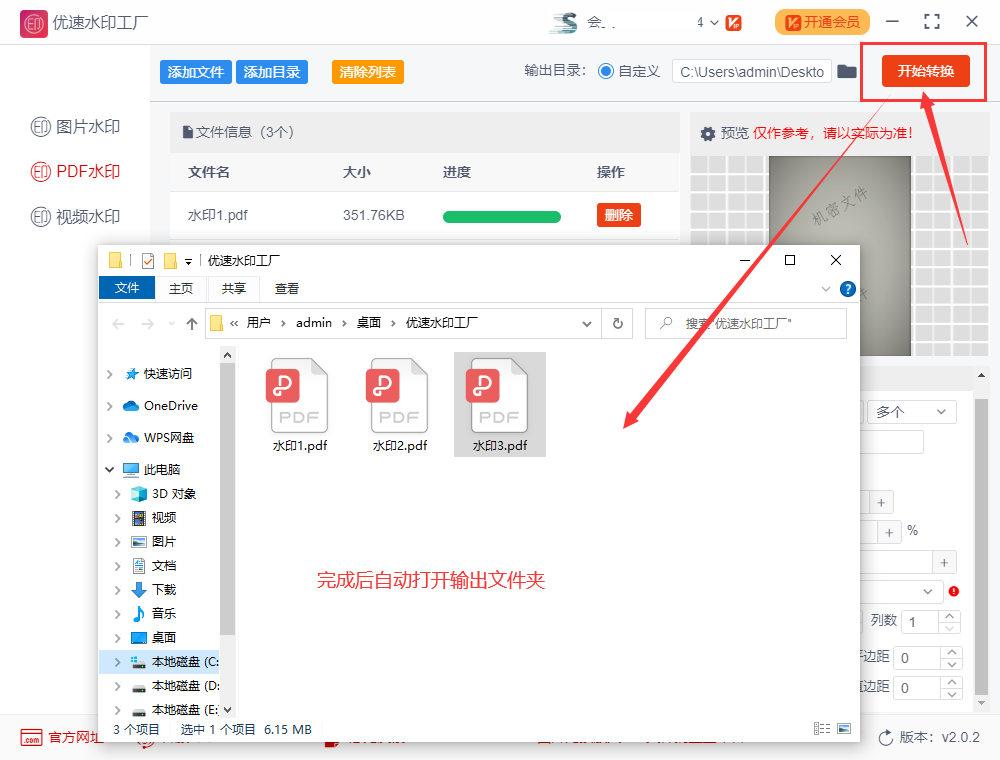Select the 自定义 output directory radio button
Image resolution: width=1000 pixels, height=760 pixels.
[607, 71]
